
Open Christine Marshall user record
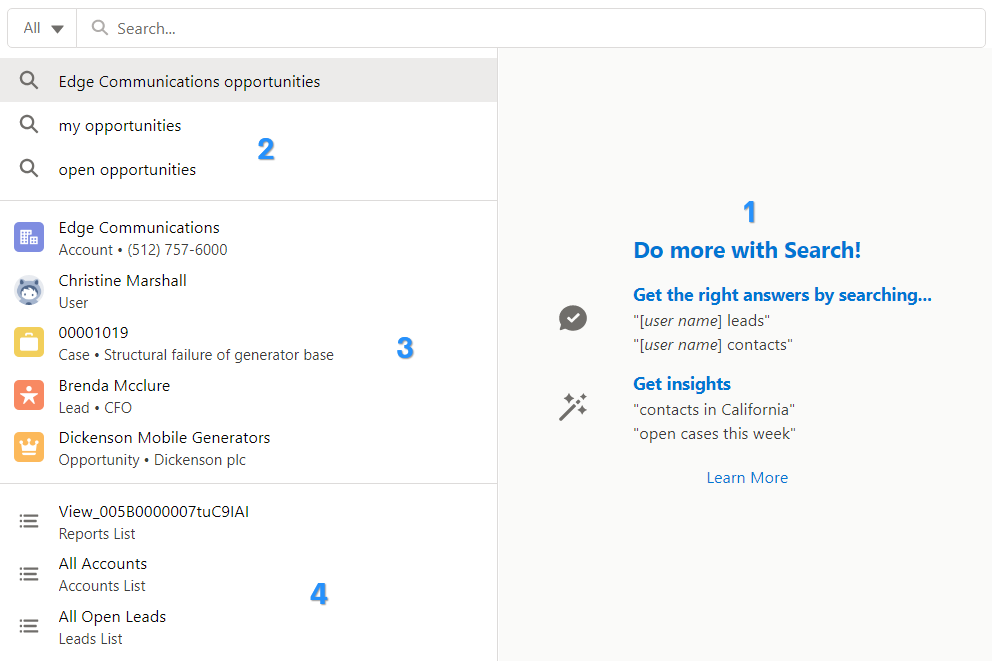(249, 291)
